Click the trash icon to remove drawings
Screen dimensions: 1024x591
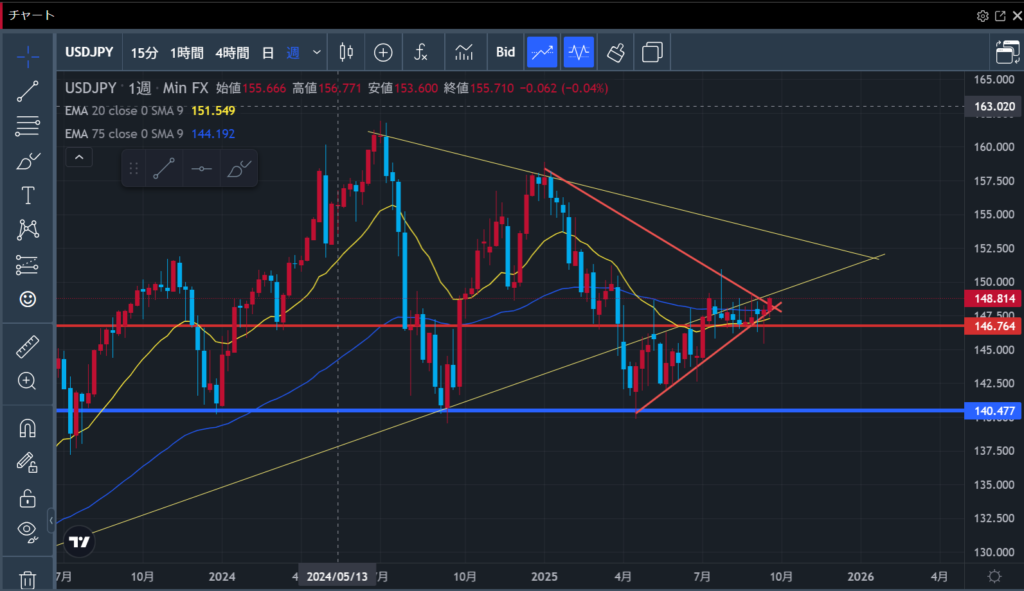(27, 579)
